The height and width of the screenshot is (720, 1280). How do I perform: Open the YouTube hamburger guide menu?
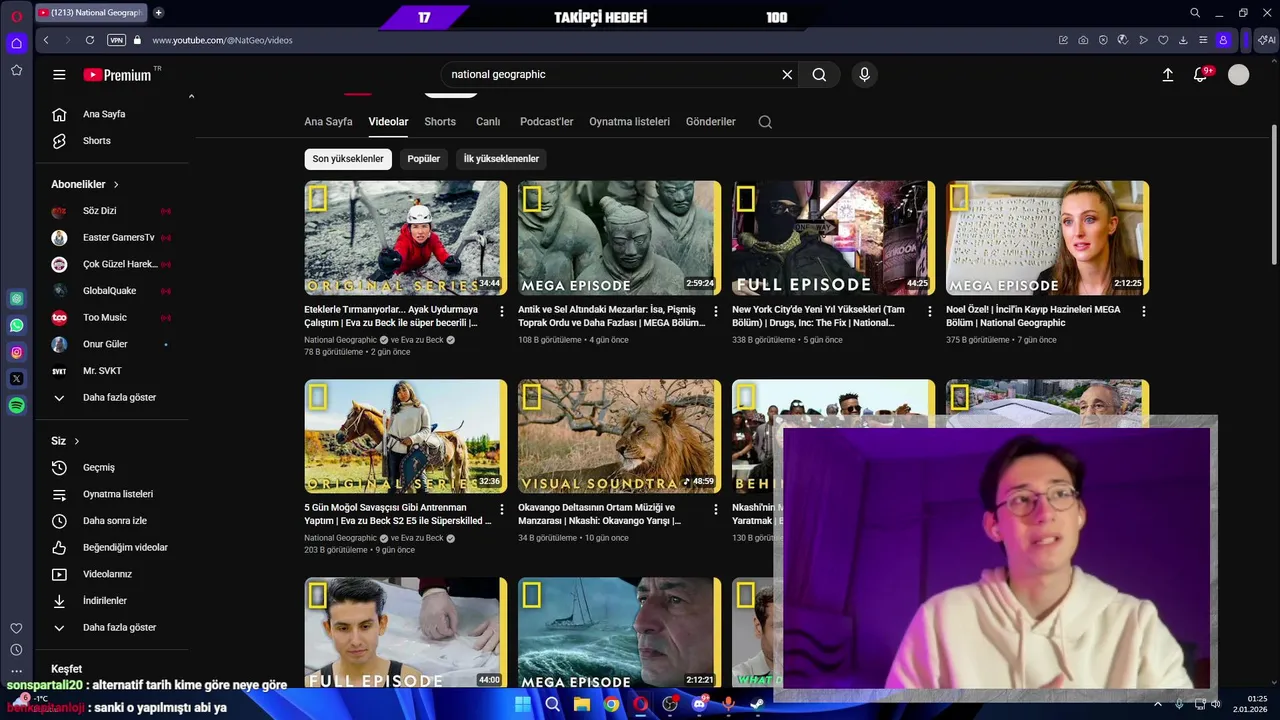point(59,75)
